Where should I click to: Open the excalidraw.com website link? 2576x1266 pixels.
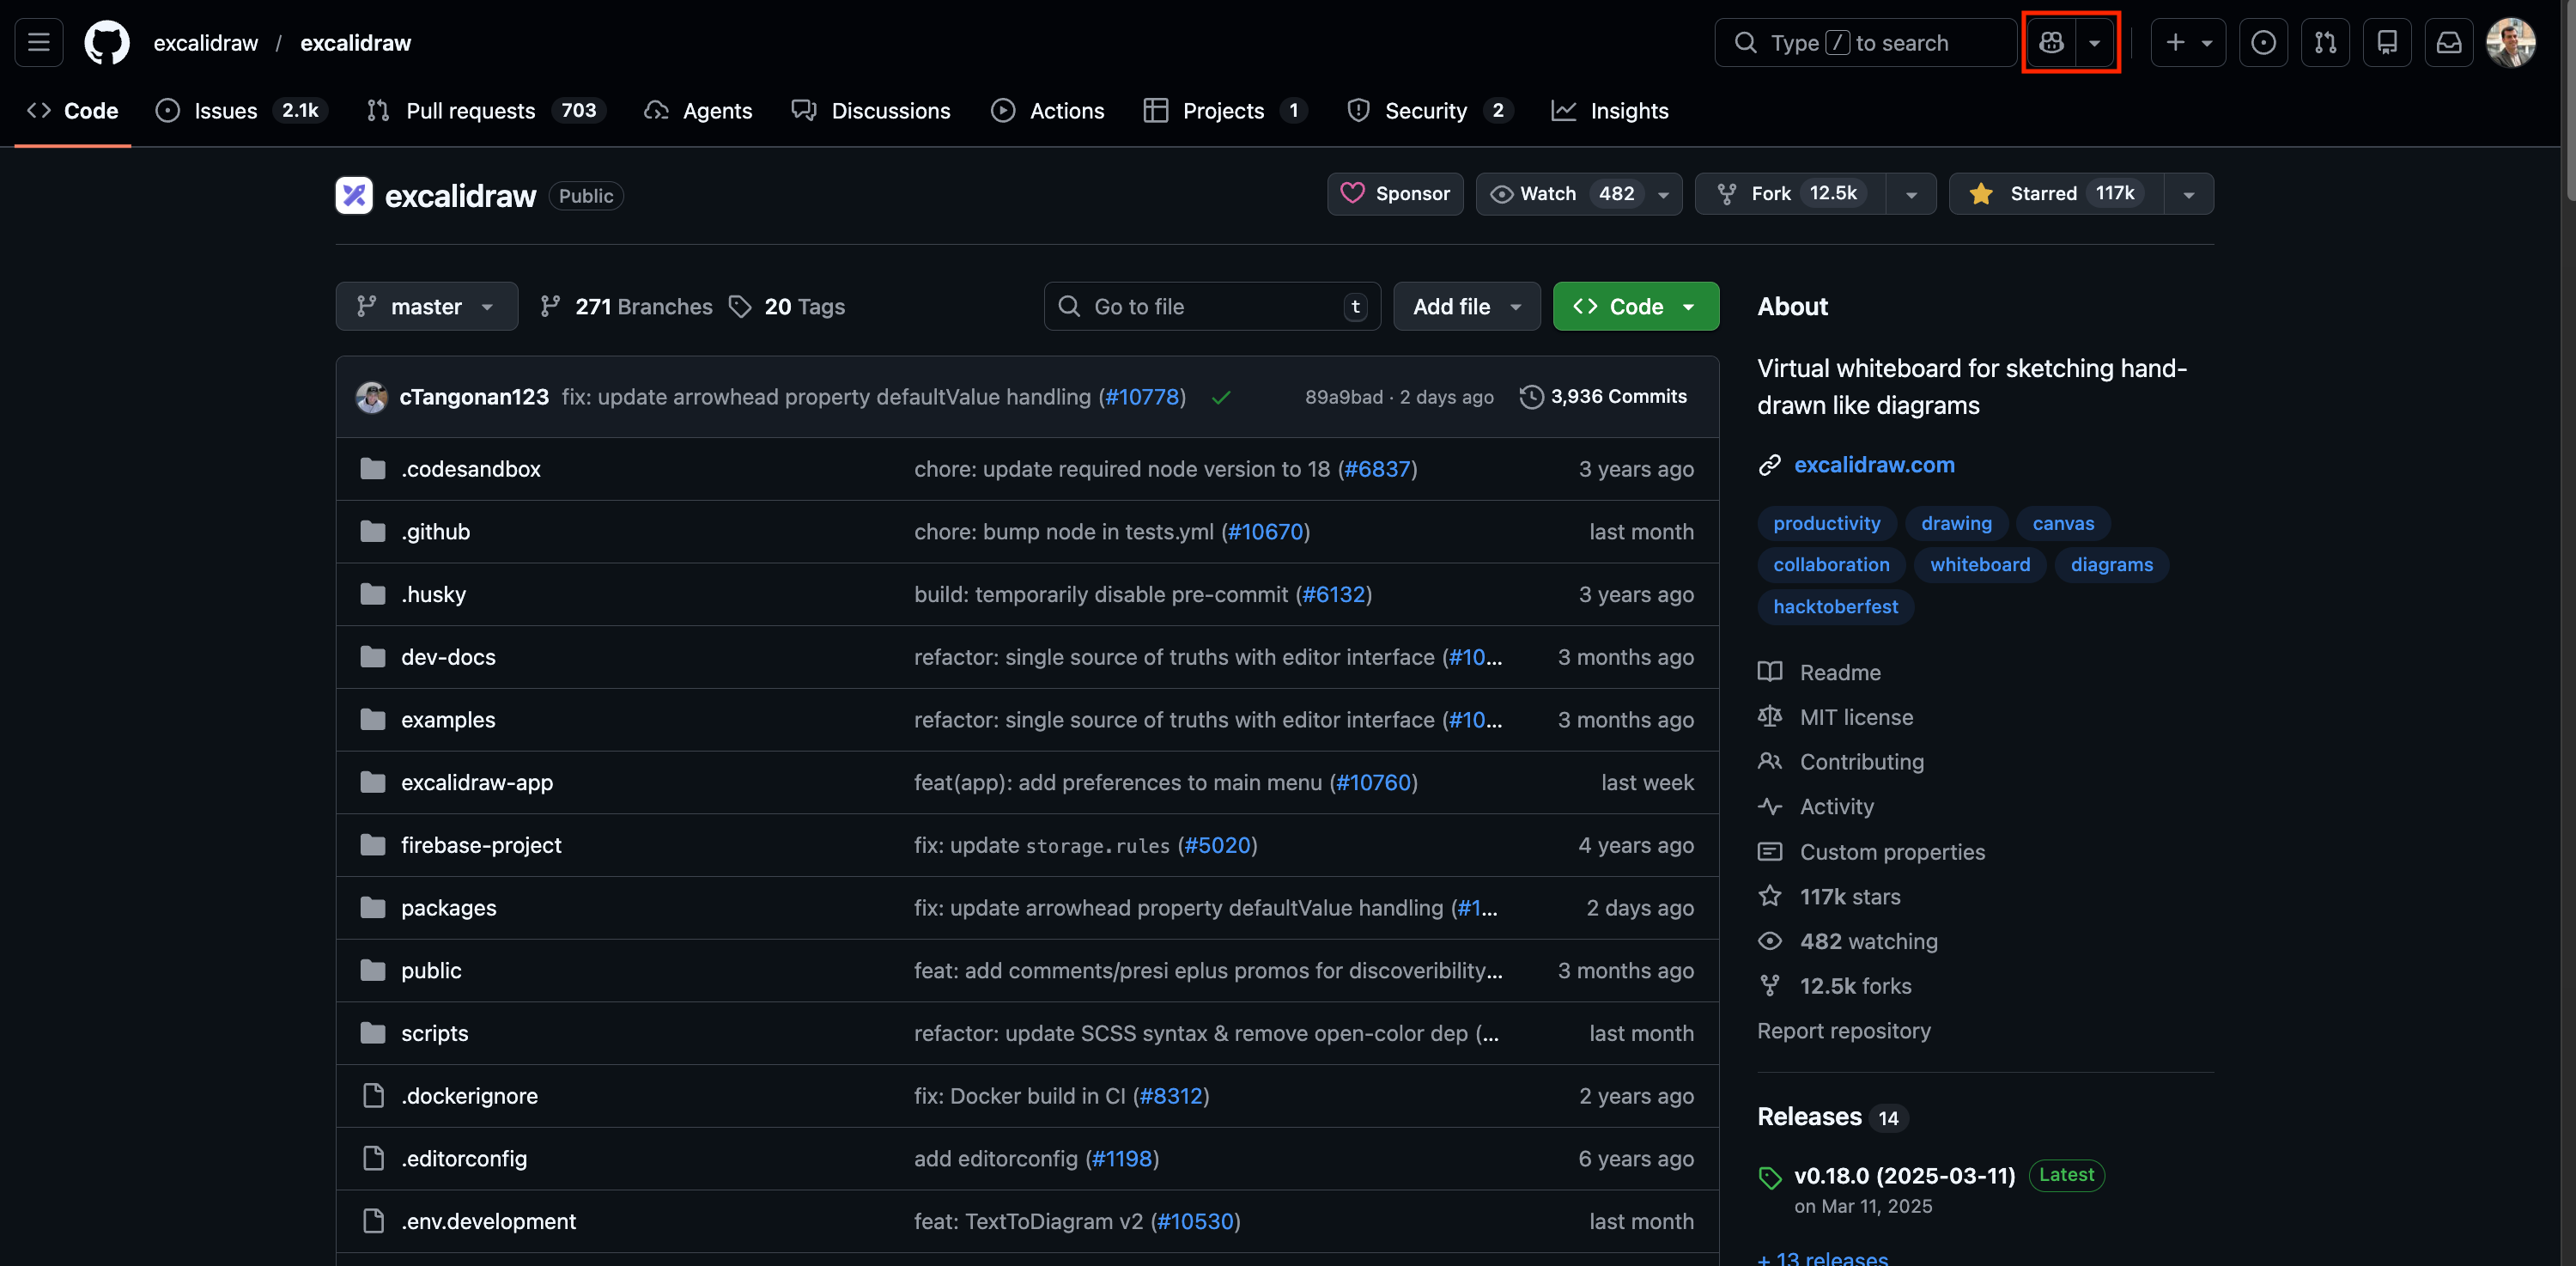tap(1873, 465)
